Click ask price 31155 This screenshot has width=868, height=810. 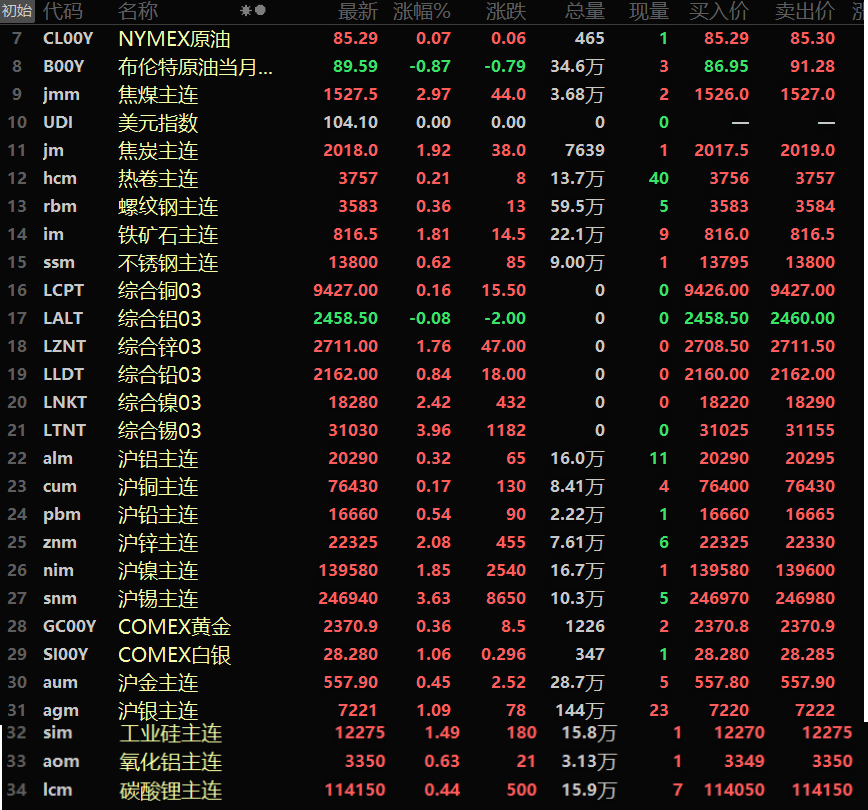click(x=810, y=430)
